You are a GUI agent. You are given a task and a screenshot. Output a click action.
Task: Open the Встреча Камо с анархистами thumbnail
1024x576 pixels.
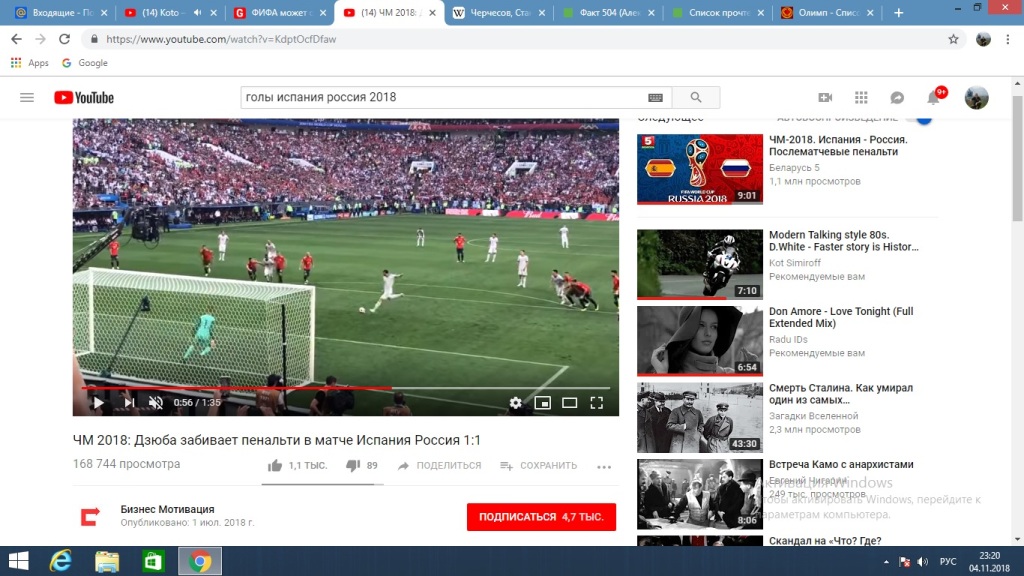pyautogui.click(x=699, y=494)
